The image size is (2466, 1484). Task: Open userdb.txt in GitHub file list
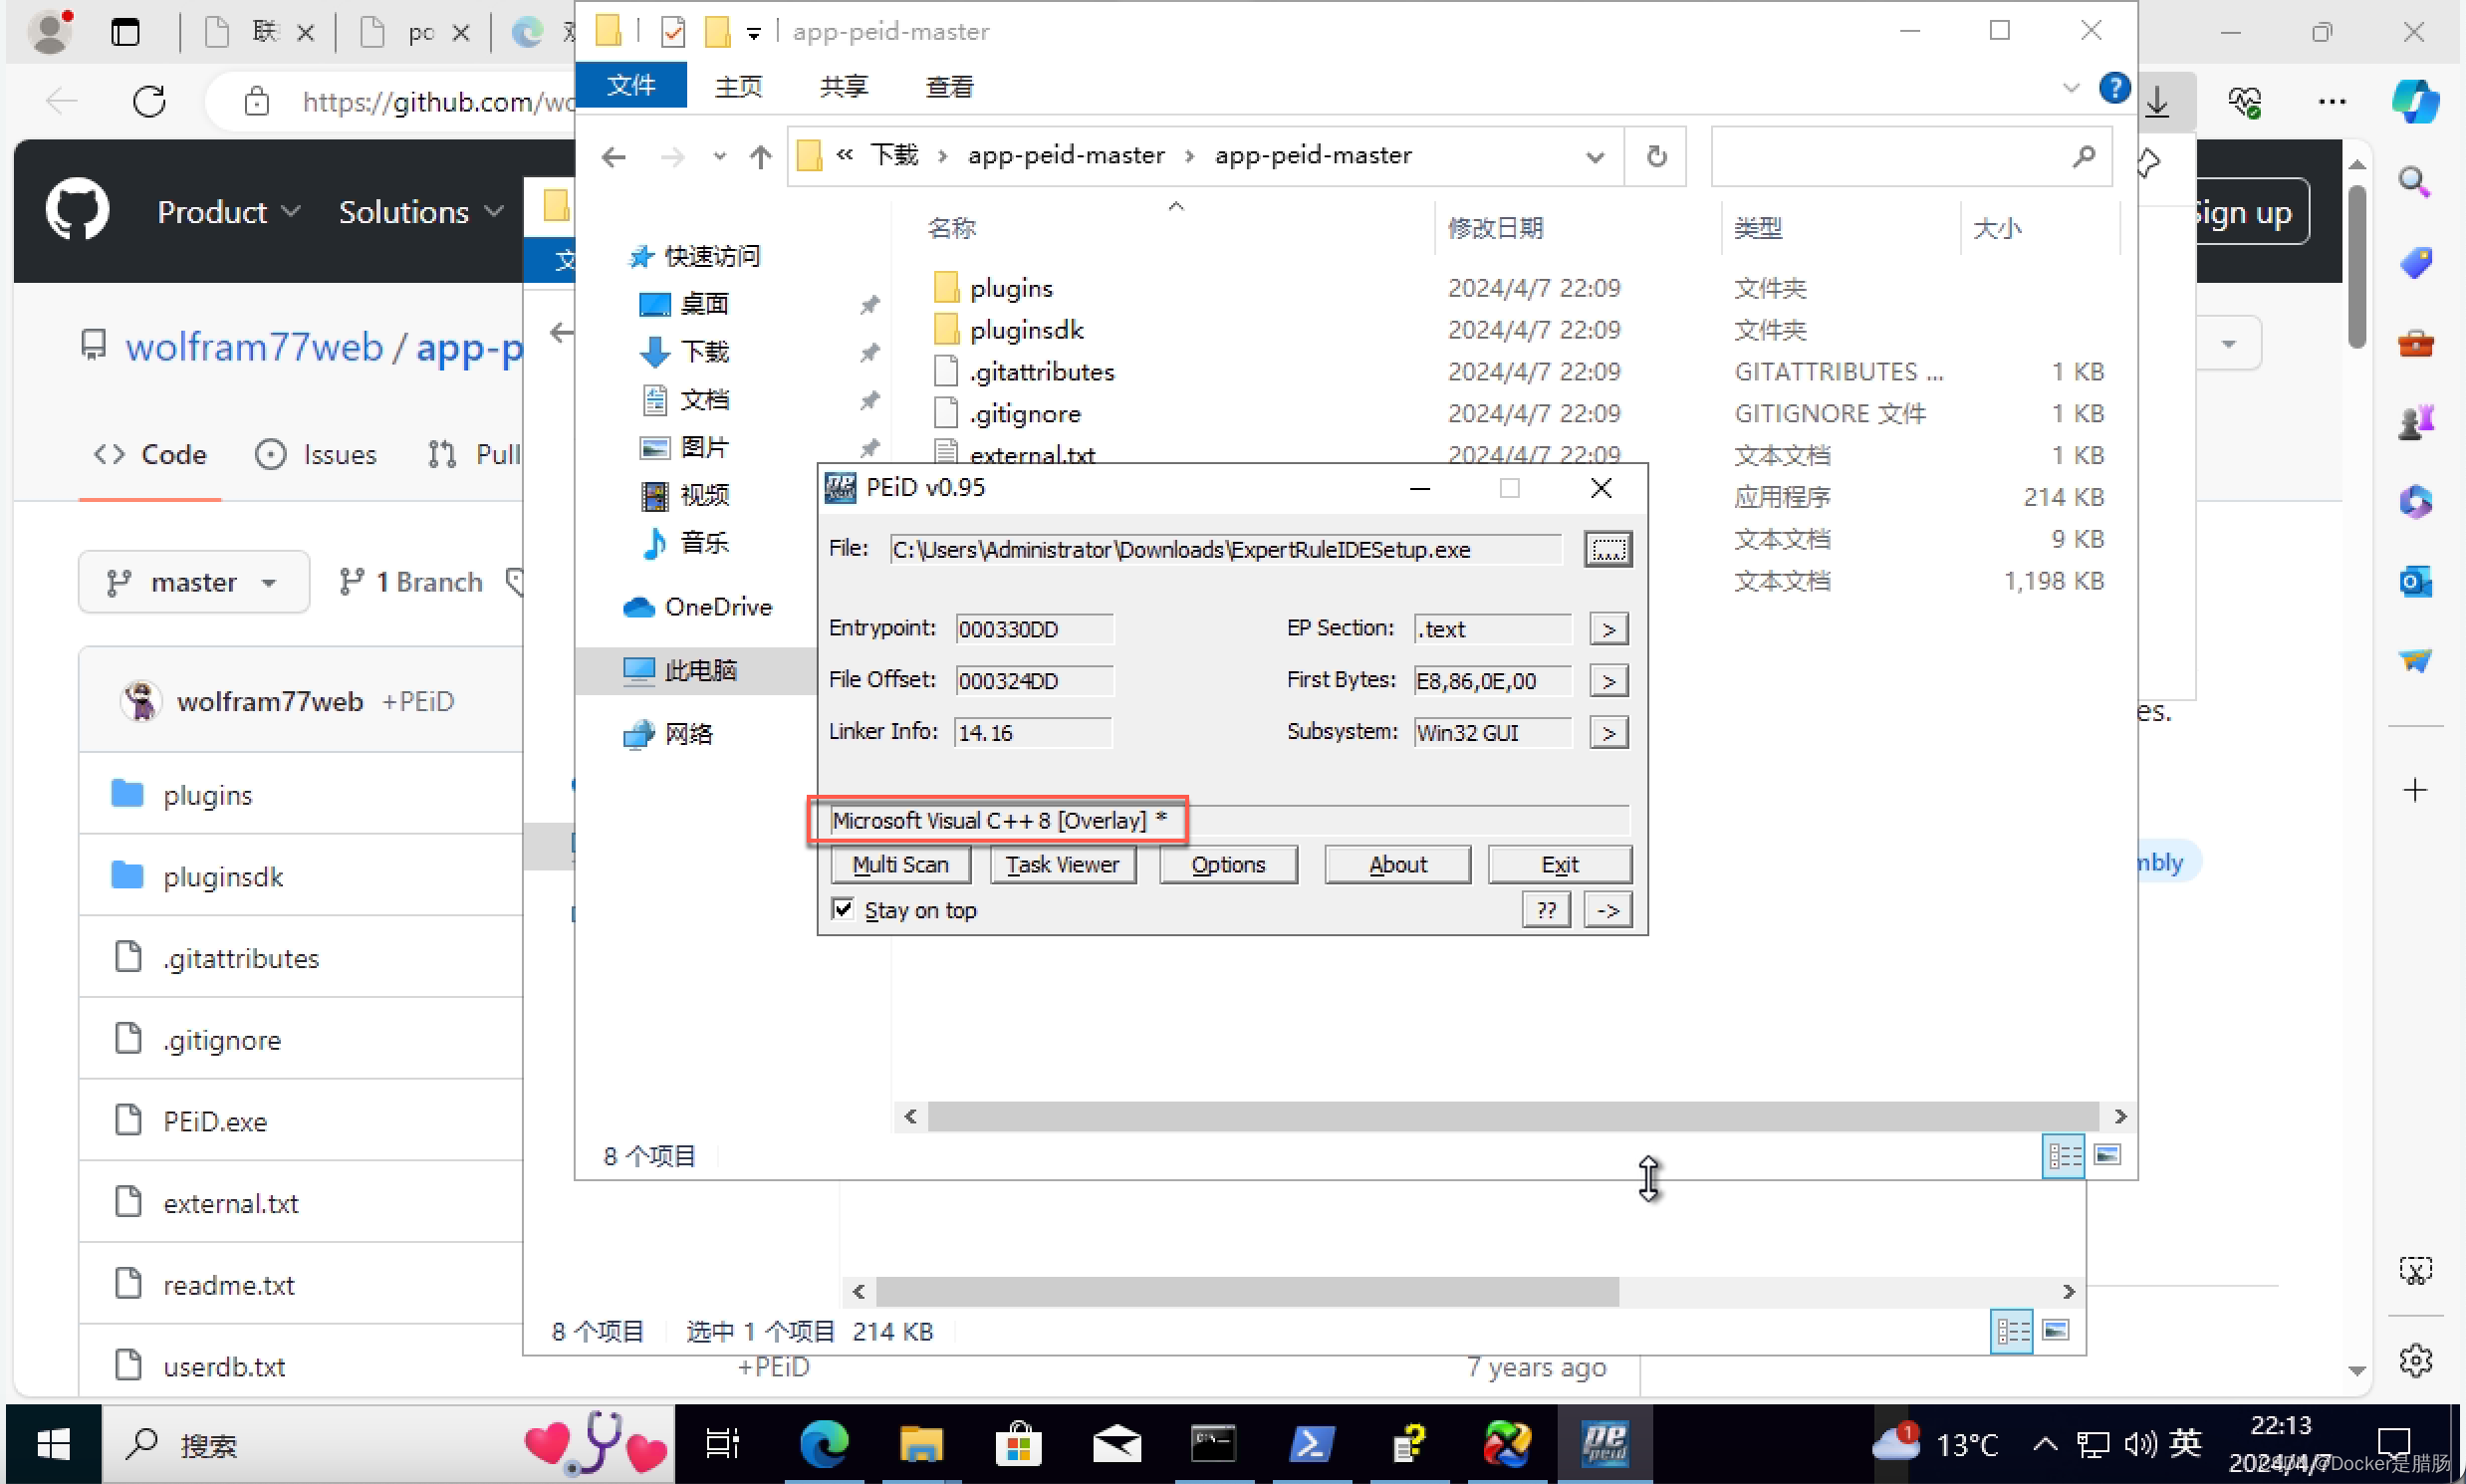[x=224, y=1367]
